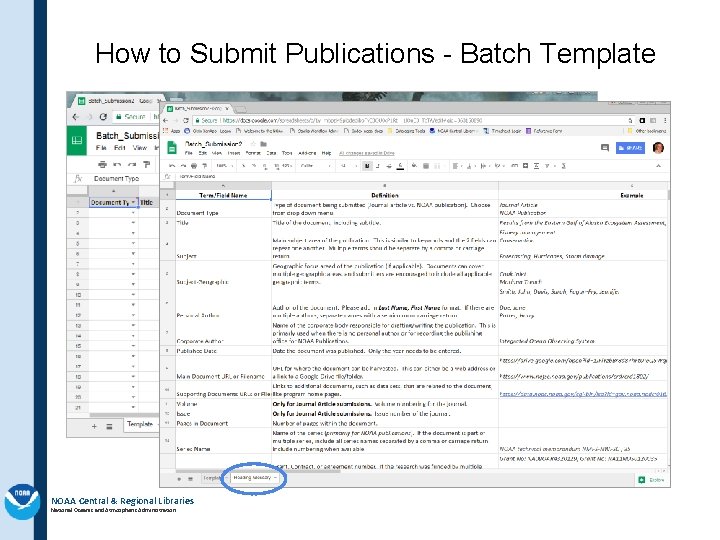Click the add sheet plus in back window

[94, 426]
